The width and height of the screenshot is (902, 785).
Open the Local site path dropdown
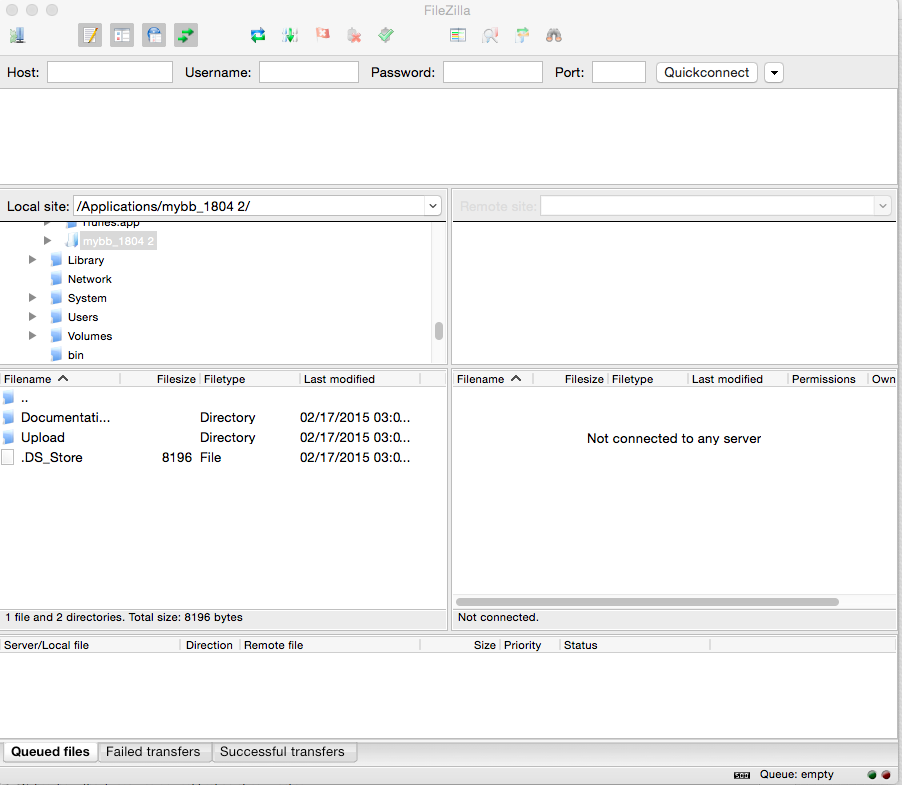pyautogui.click(x=433, y=206)
